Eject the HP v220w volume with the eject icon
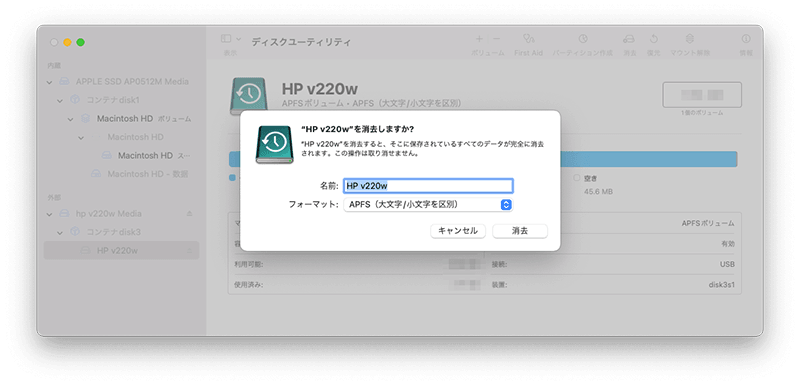The width and height of the screenshot is (800, 385). [x=190, y=250]
